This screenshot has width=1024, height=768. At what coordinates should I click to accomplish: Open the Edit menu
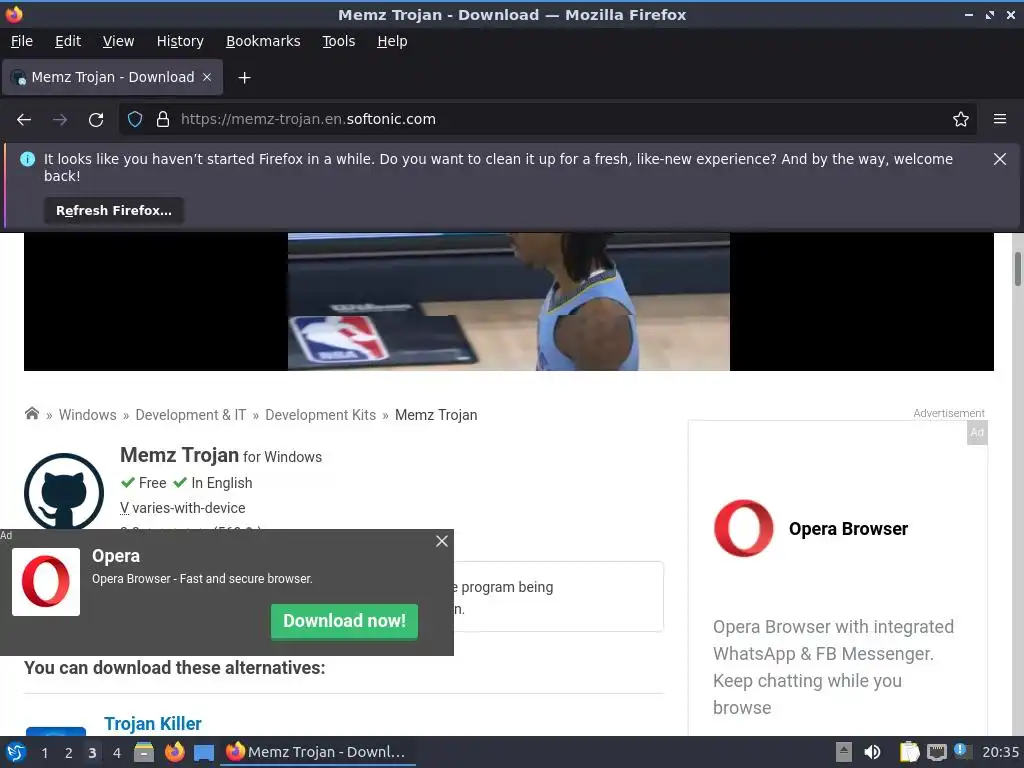[68, 41]
